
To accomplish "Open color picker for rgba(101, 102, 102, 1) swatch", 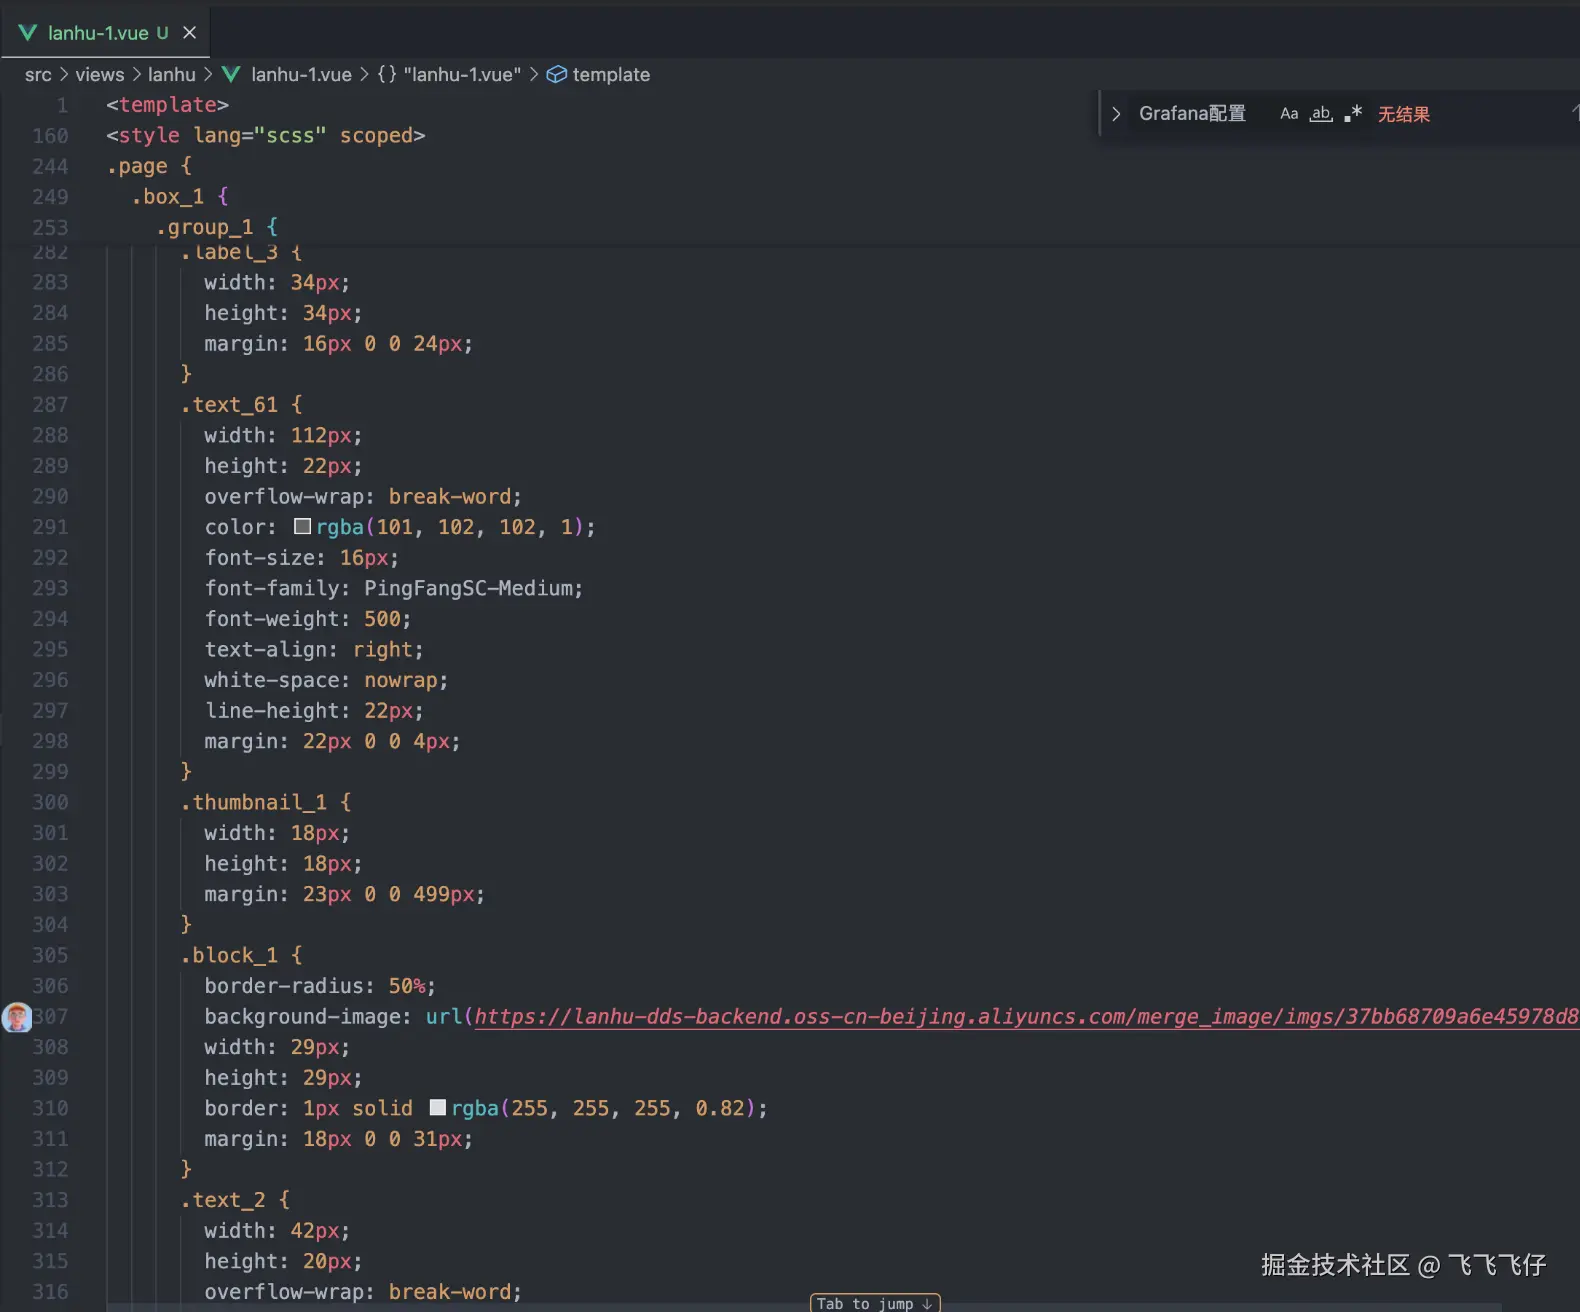I will pyautogui.click(x=302, y=526).
